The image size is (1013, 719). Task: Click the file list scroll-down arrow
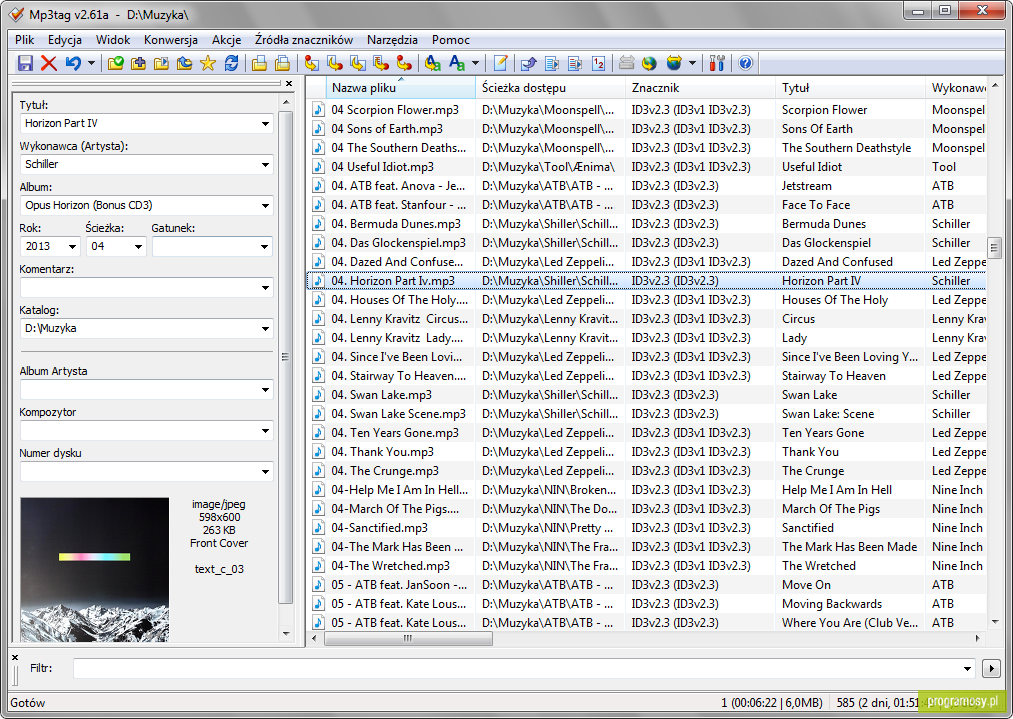[x=994, y=622]
